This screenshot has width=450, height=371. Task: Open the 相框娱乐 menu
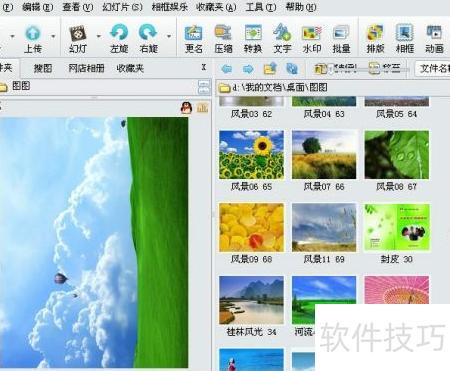point(169,7)
